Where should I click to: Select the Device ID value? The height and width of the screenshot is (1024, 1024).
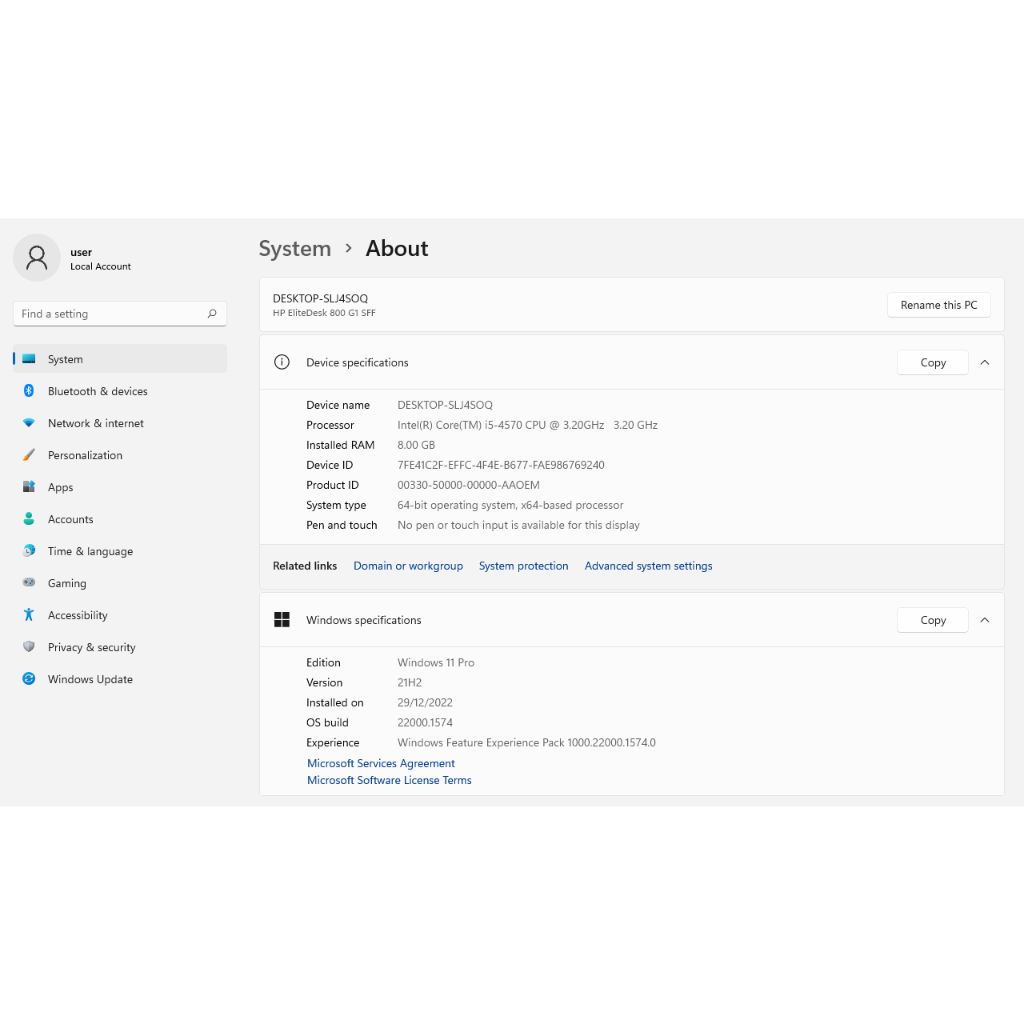pos(501,465)
